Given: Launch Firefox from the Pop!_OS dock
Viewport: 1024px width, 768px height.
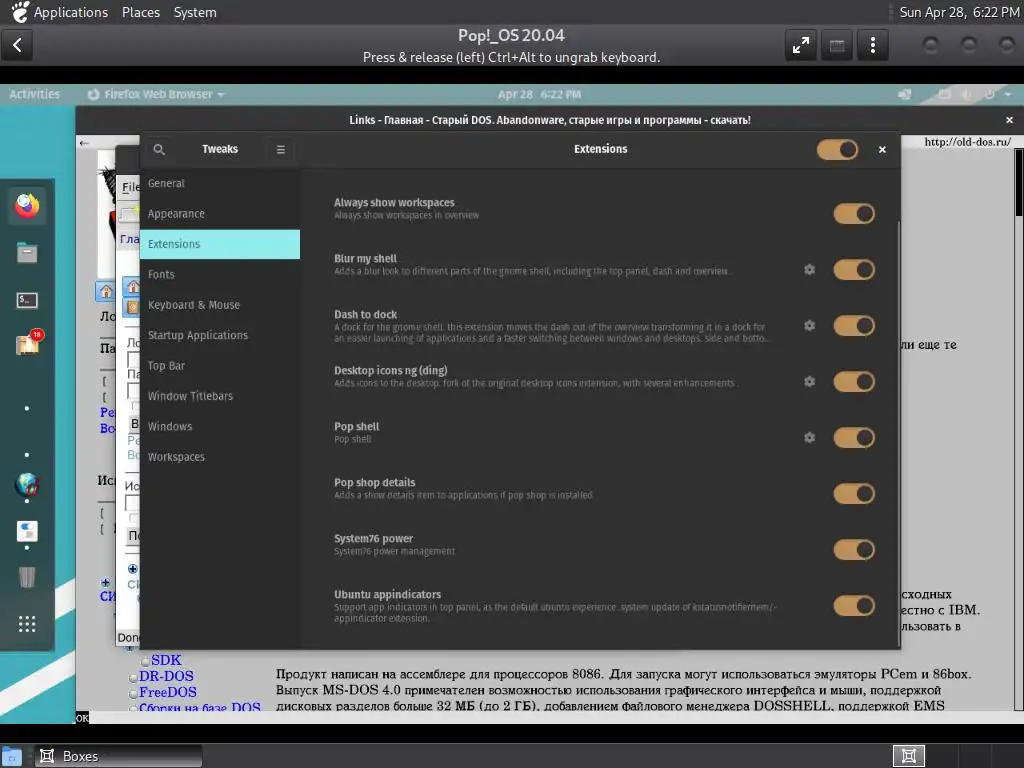Looking at the screenshot, I should (27, 206).
